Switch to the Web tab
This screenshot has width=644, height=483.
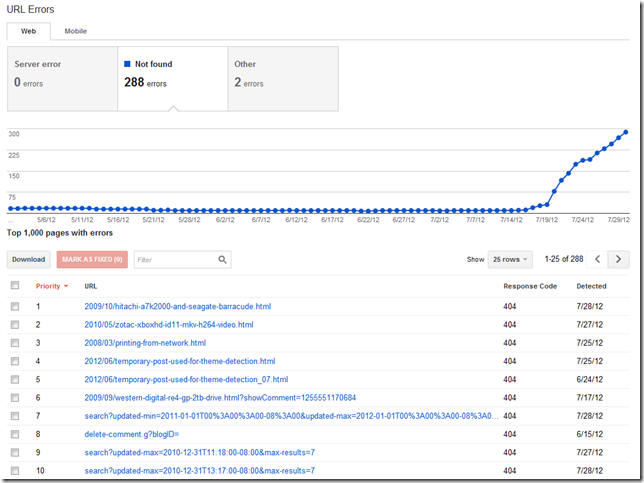pyautogui.click(x=28, y=31)
